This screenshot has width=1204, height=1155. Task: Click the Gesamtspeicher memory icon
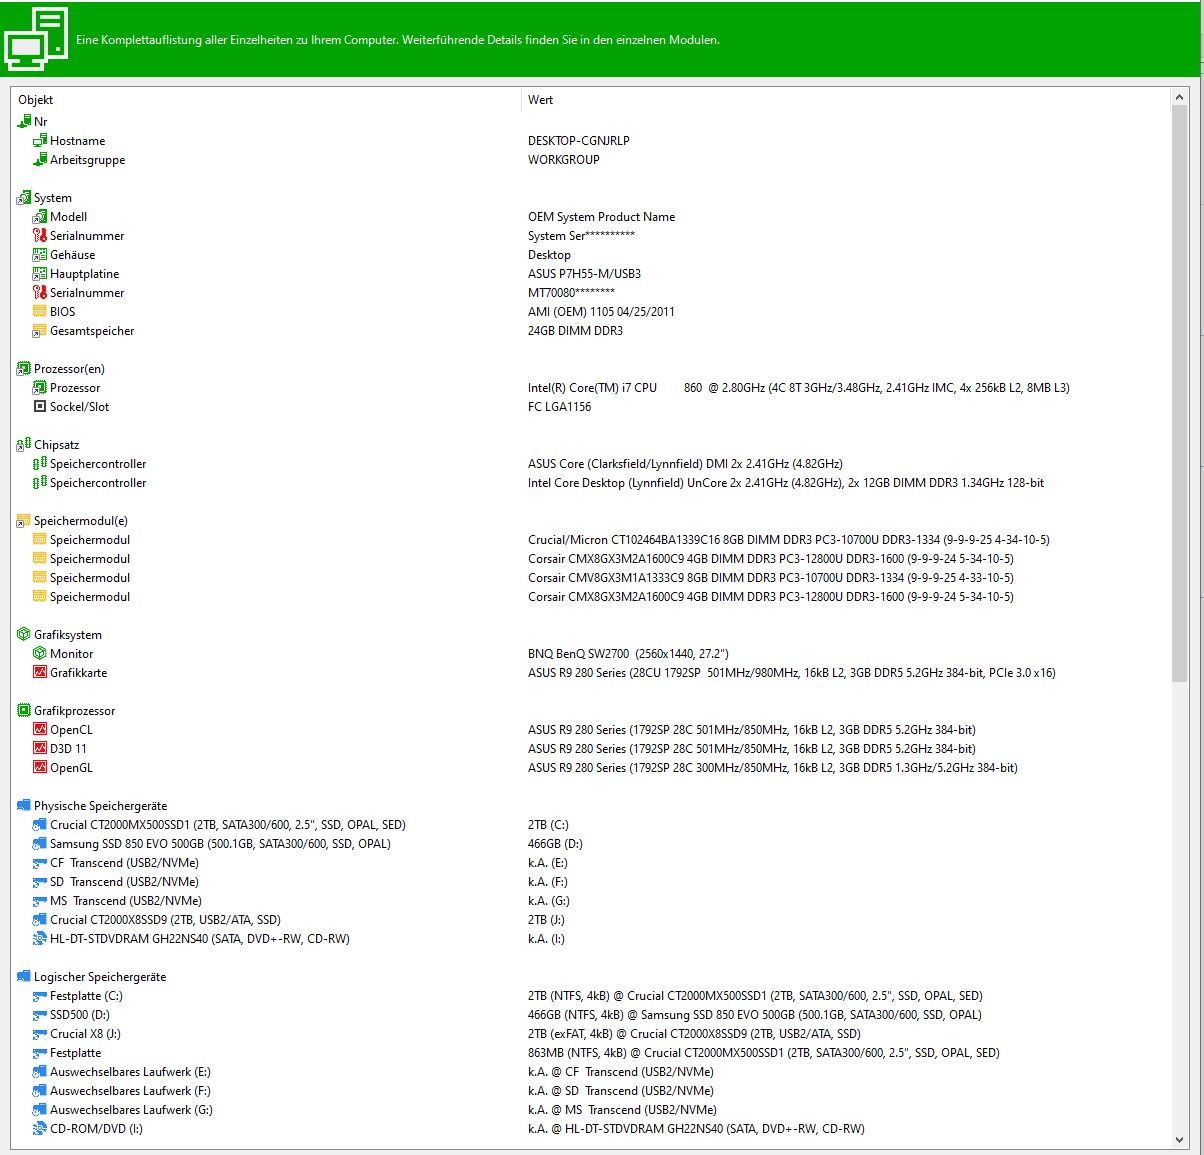coord(40,331)
